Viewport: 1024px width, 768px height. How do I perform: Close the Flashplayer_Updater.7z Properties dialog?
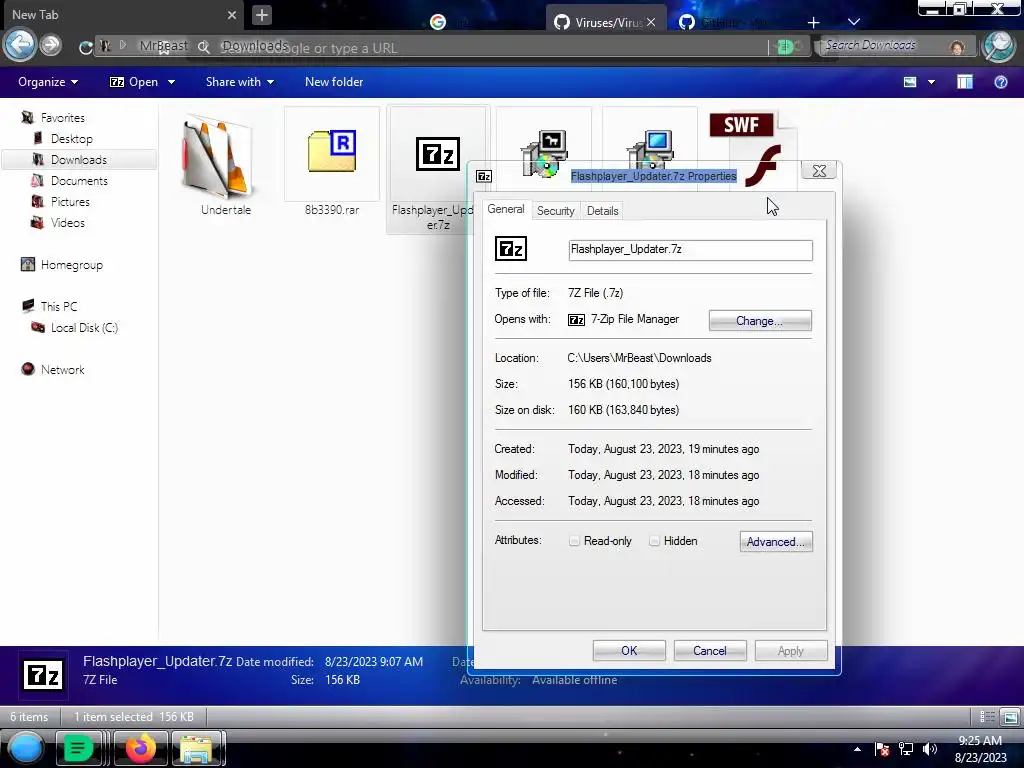819,171
